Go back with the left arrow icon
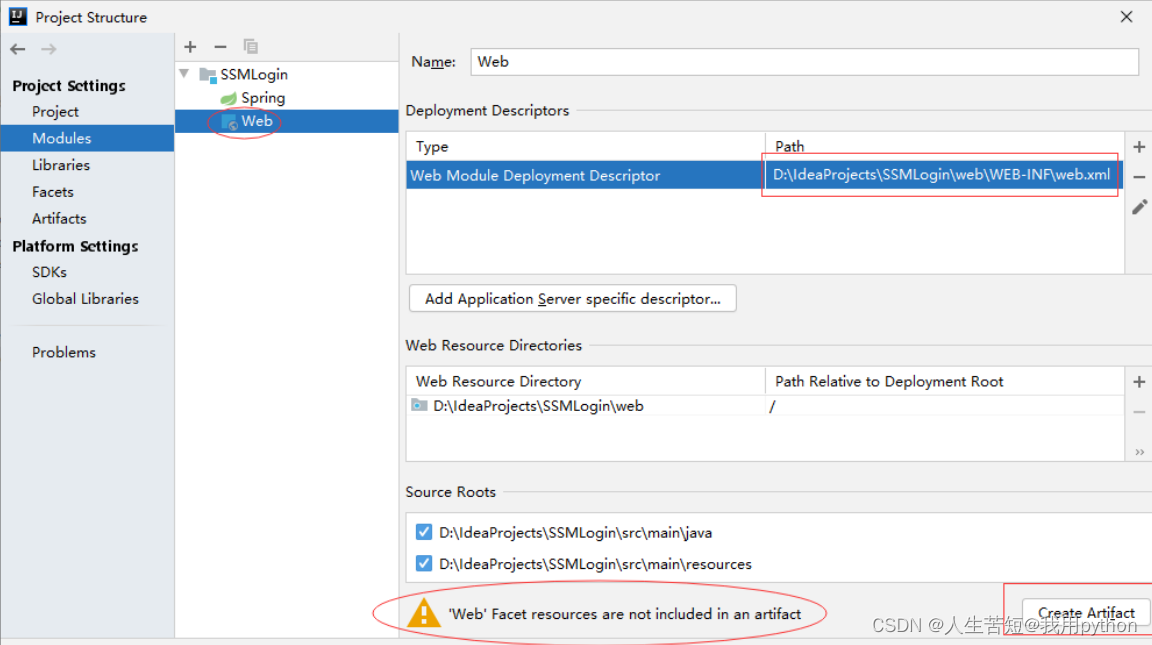This screenshot has height=645, width=1152. (x=18, y=49)
